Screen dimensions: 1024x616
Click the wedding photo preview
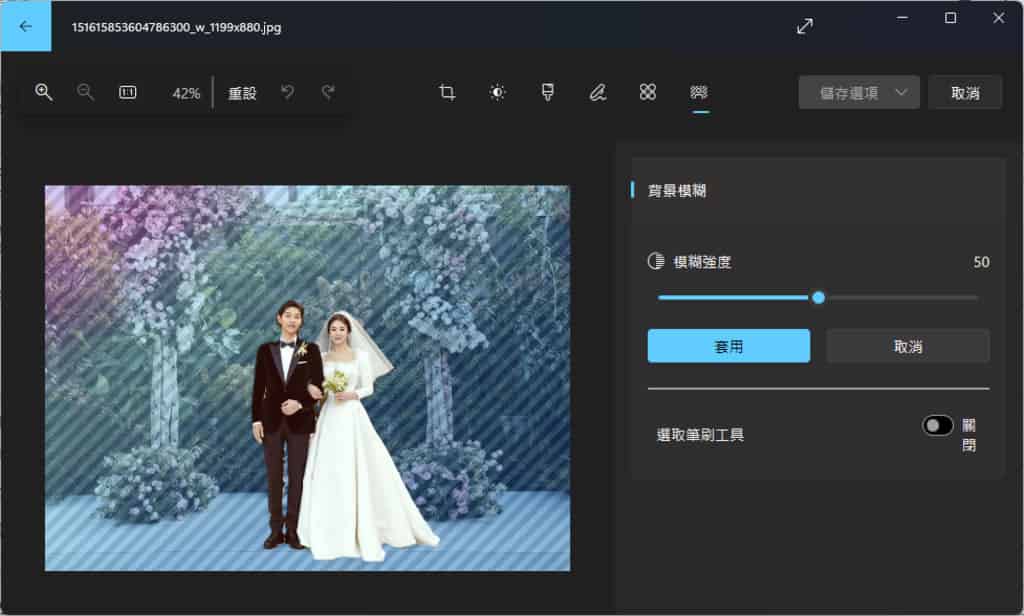point(307,378)
